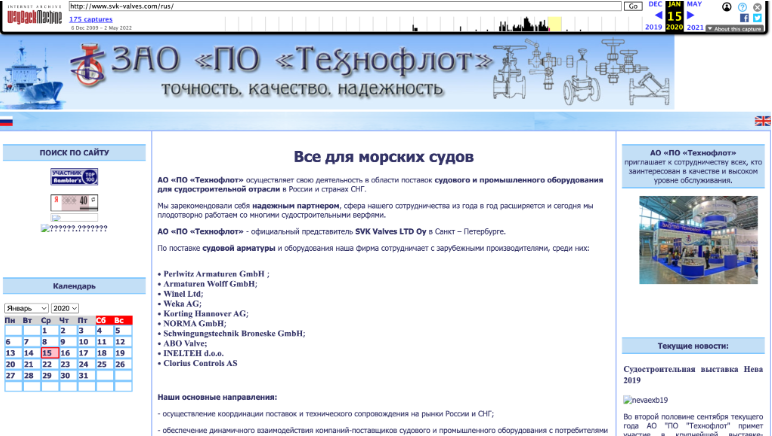Select calendar day 12
The width and height of the screenshot is (772, 436).
tap(123, 342)
